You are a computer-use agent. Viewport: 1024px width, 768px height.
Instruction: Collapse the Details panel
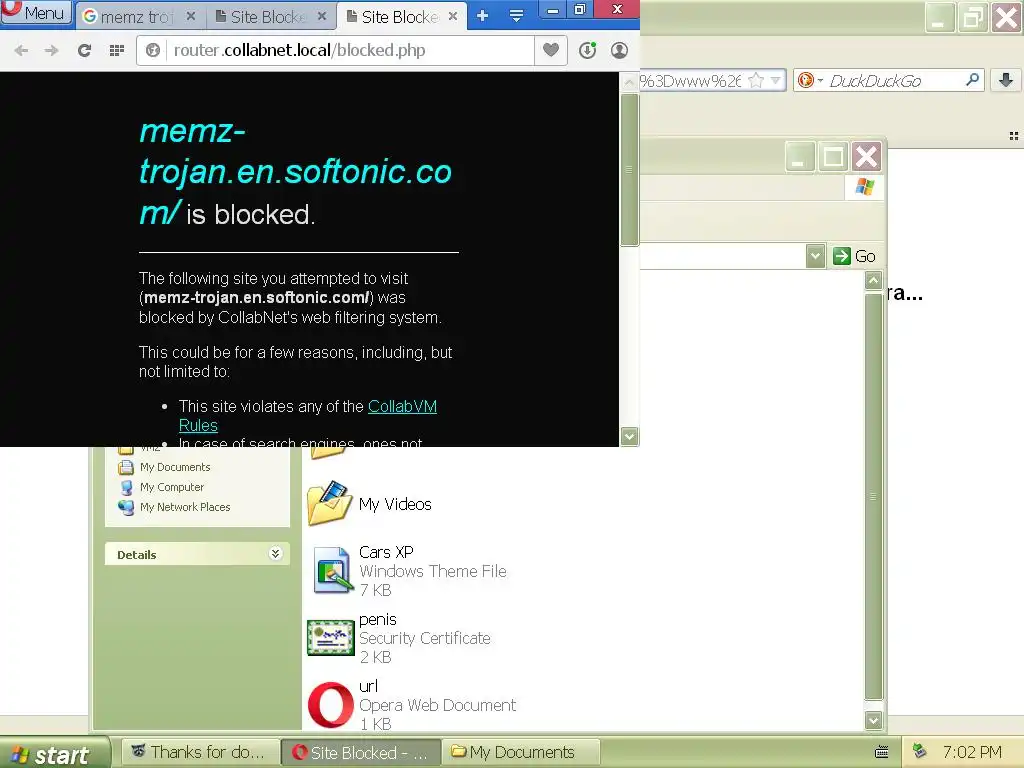point(276,554)
